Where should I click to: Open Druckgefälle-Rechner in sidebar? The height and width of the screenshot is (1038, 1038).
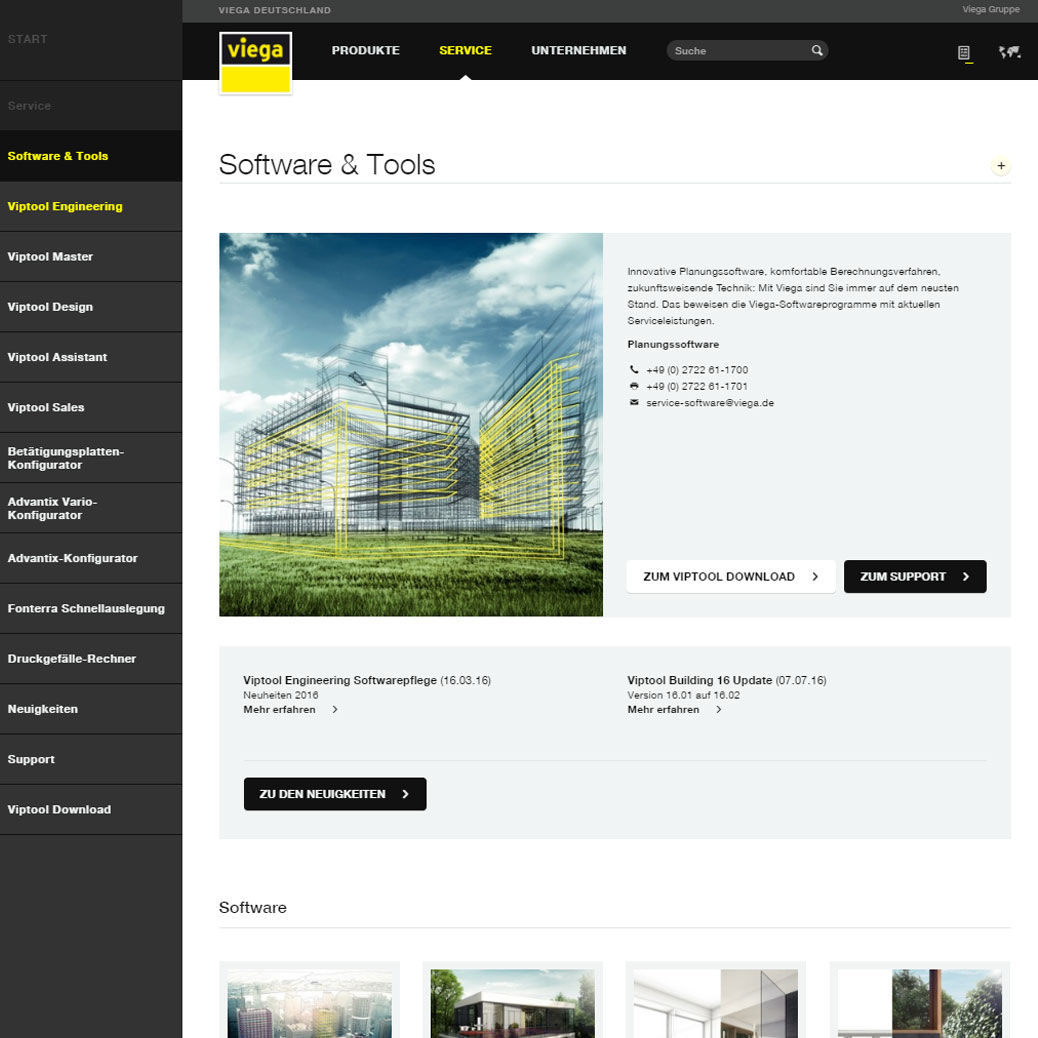[x=91, y=659]
